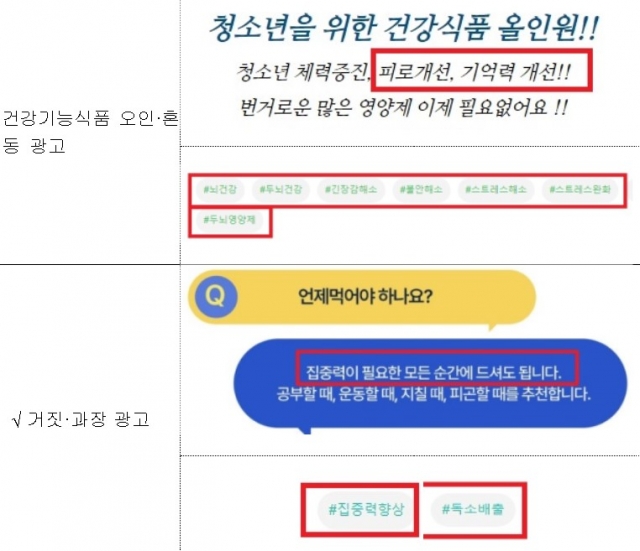Click the 건강기능식품 오인·혼동 광고 category label

pos(90,132)
